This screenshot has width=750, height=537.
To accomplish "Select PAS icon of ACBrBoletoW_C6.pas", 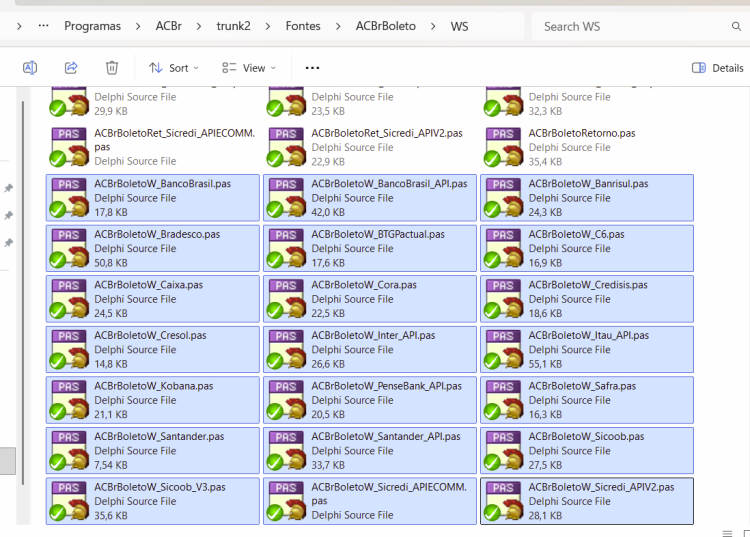I will coord(504,249).
